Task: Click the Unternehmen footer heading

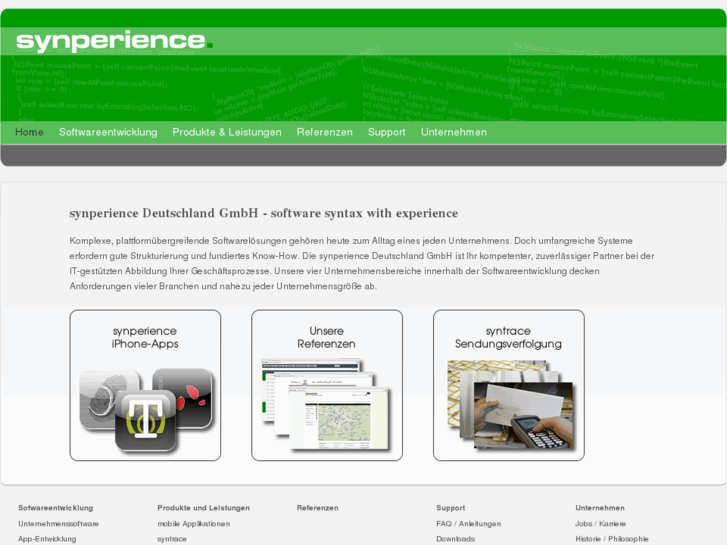Action: [x=600, y=508]
